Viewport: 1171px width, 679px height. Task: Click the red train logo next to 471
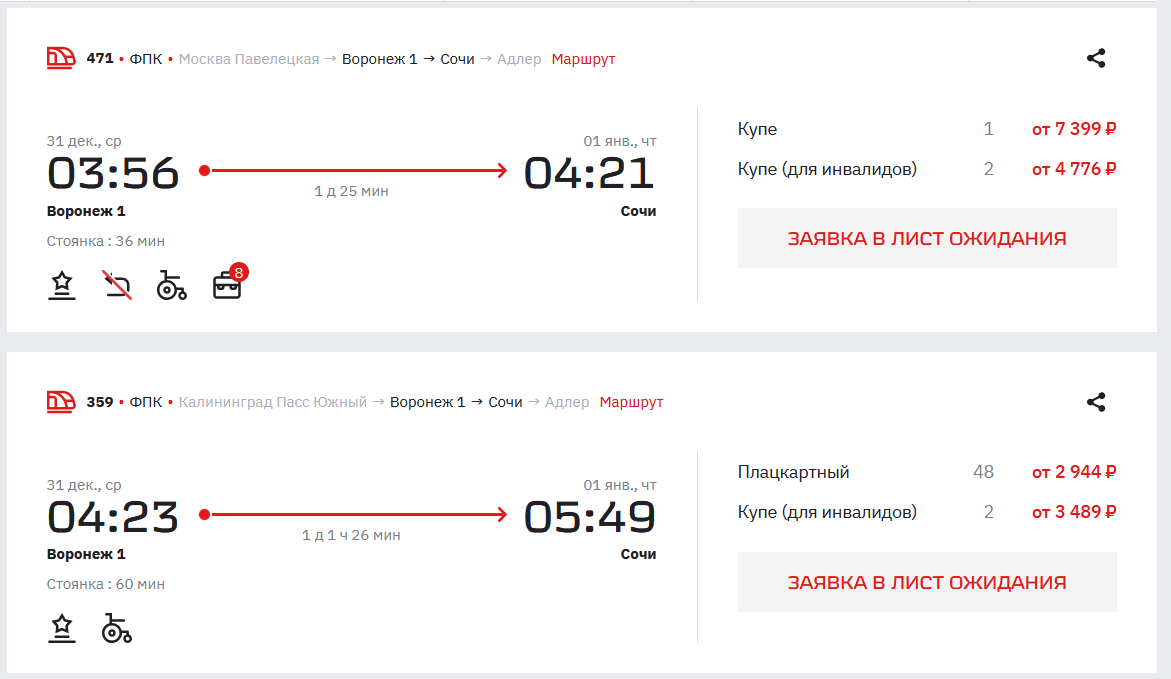61,58
